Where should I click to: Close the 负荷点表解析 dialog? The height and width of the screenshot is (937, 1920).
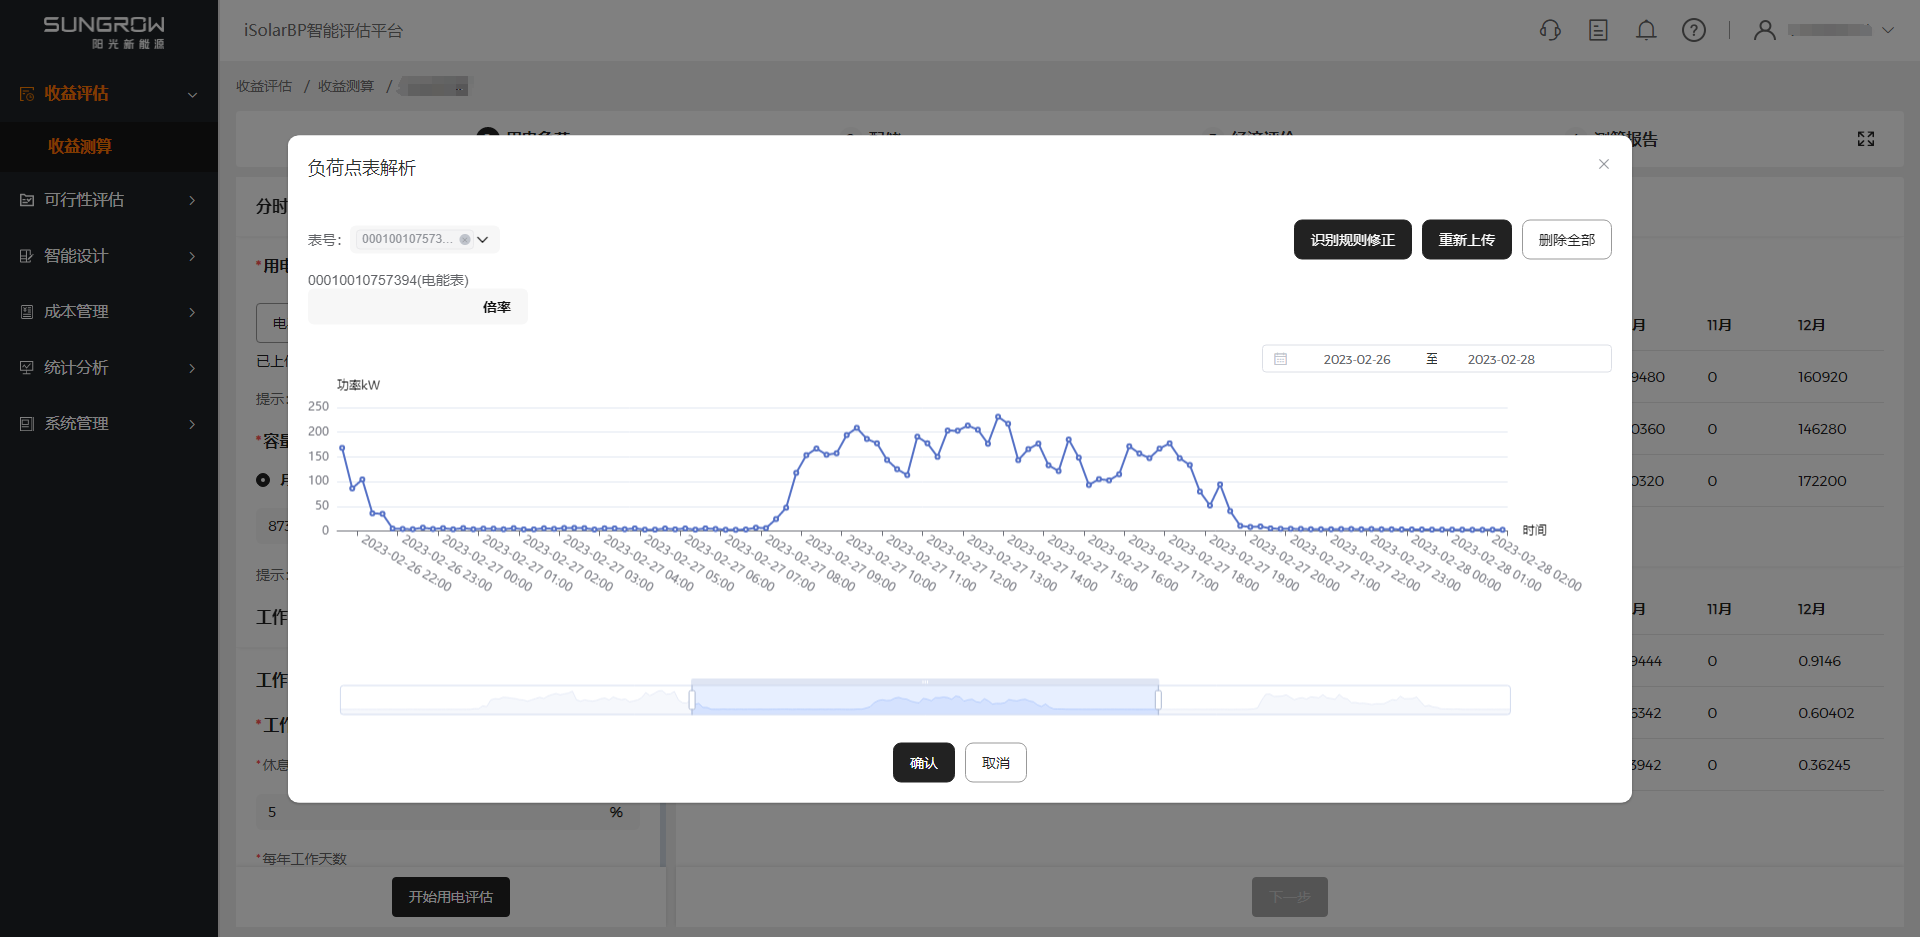(x=1604, y=164)
